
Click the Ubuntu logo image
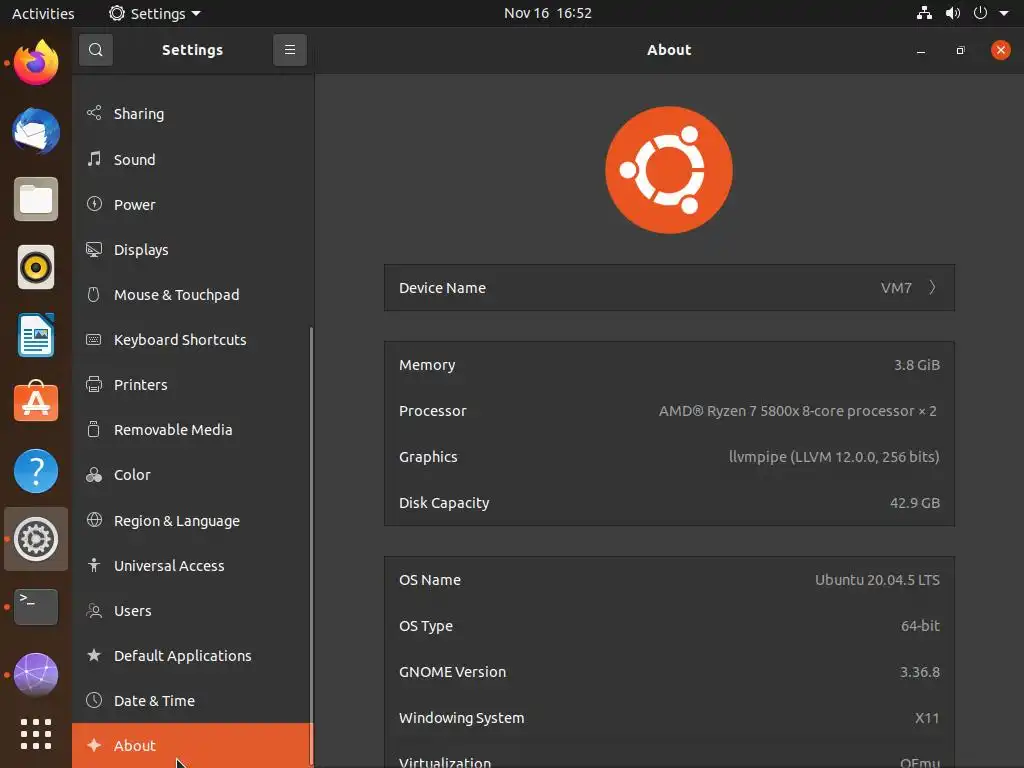(669, 170)
